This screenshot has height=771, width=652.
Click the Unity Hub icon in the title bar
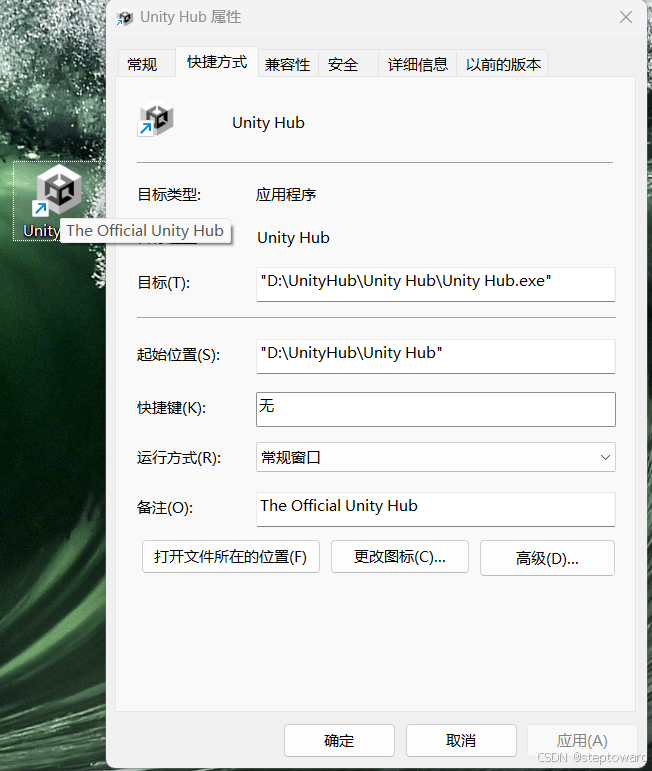point(124,18)
